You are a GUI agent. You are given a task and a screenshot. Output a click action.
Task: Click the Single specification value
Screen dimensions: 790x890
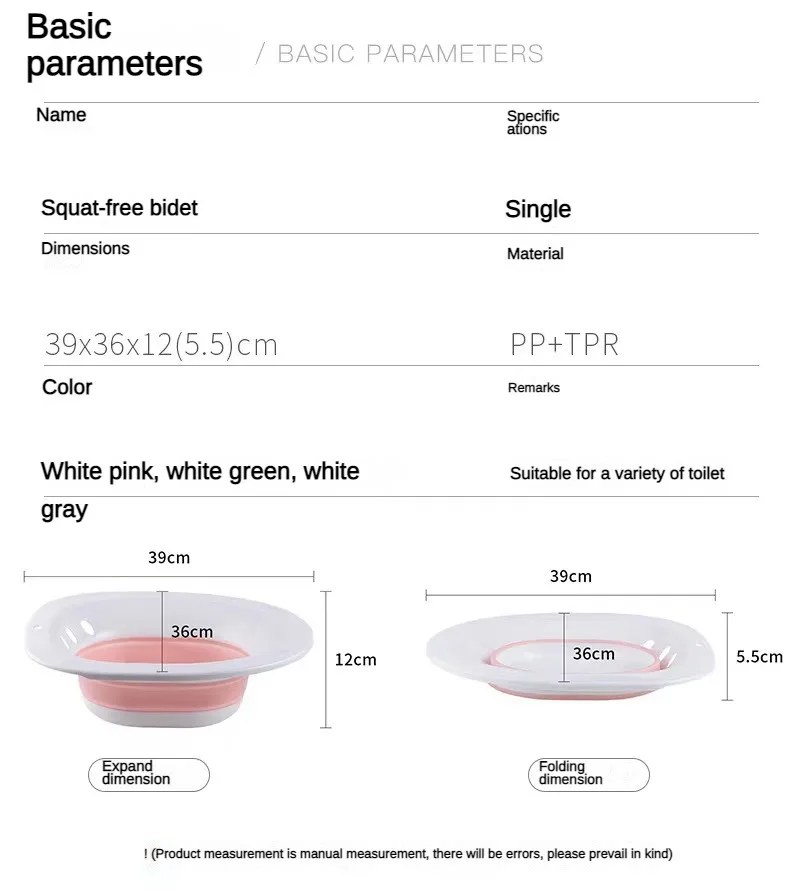coord(538,209)
